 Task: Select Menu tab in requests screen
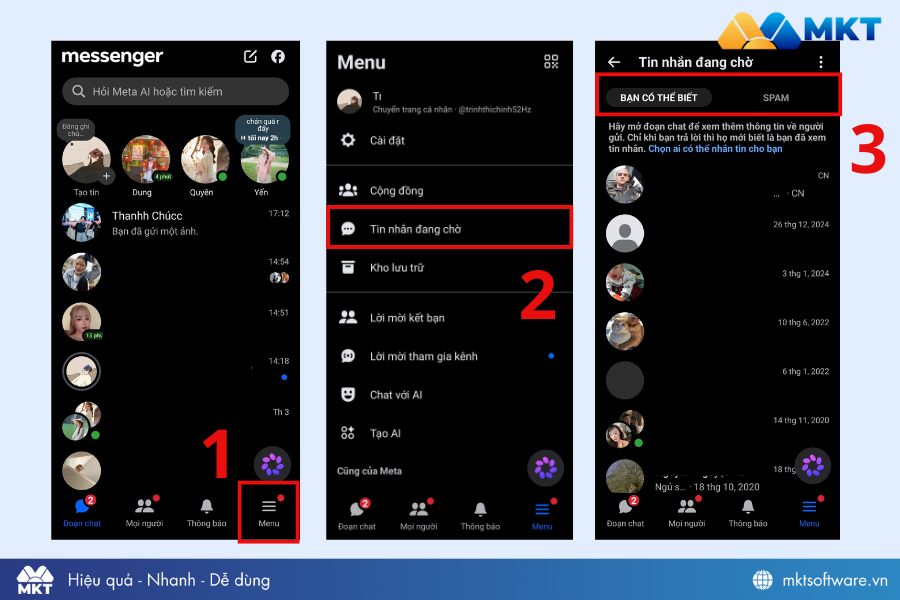(x=809, y=512)
